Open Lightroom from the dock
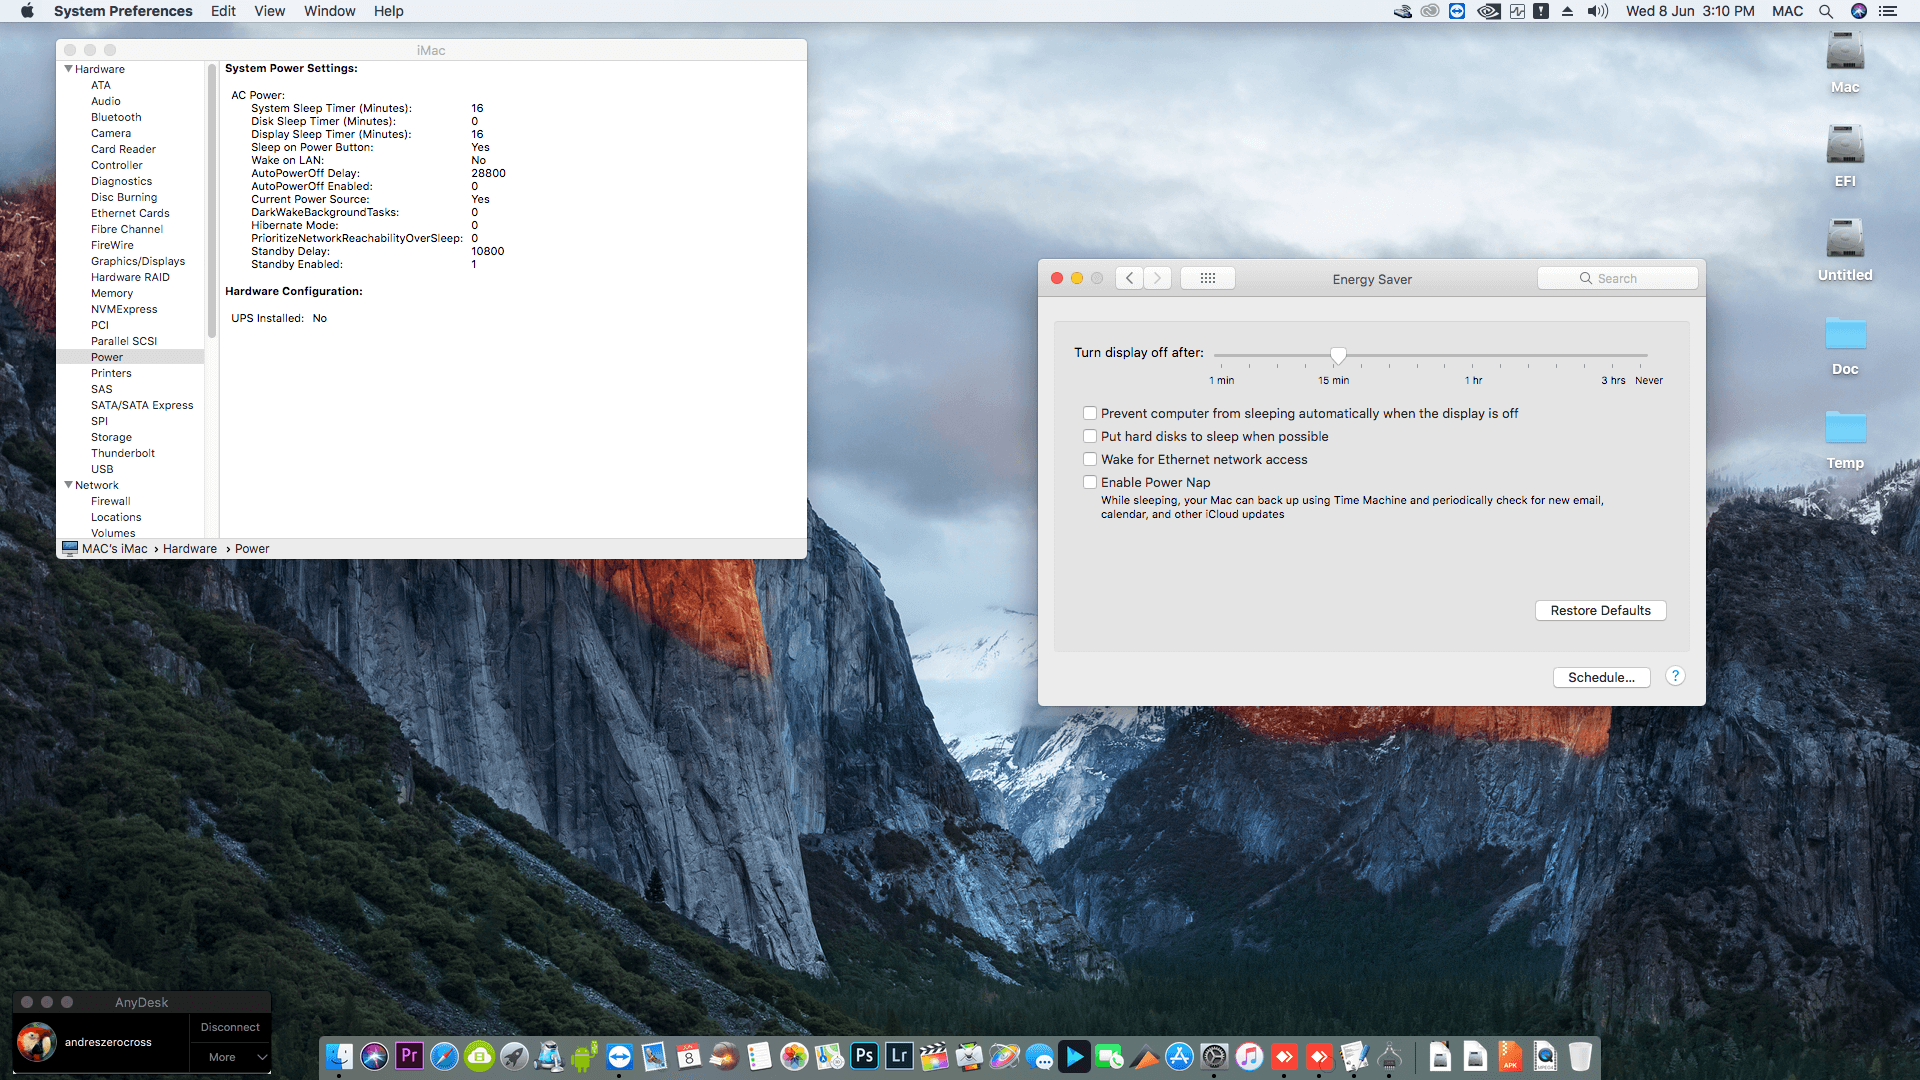Image resolution: width=1920 pixels, height=1080 pixels. [899, 1056]
